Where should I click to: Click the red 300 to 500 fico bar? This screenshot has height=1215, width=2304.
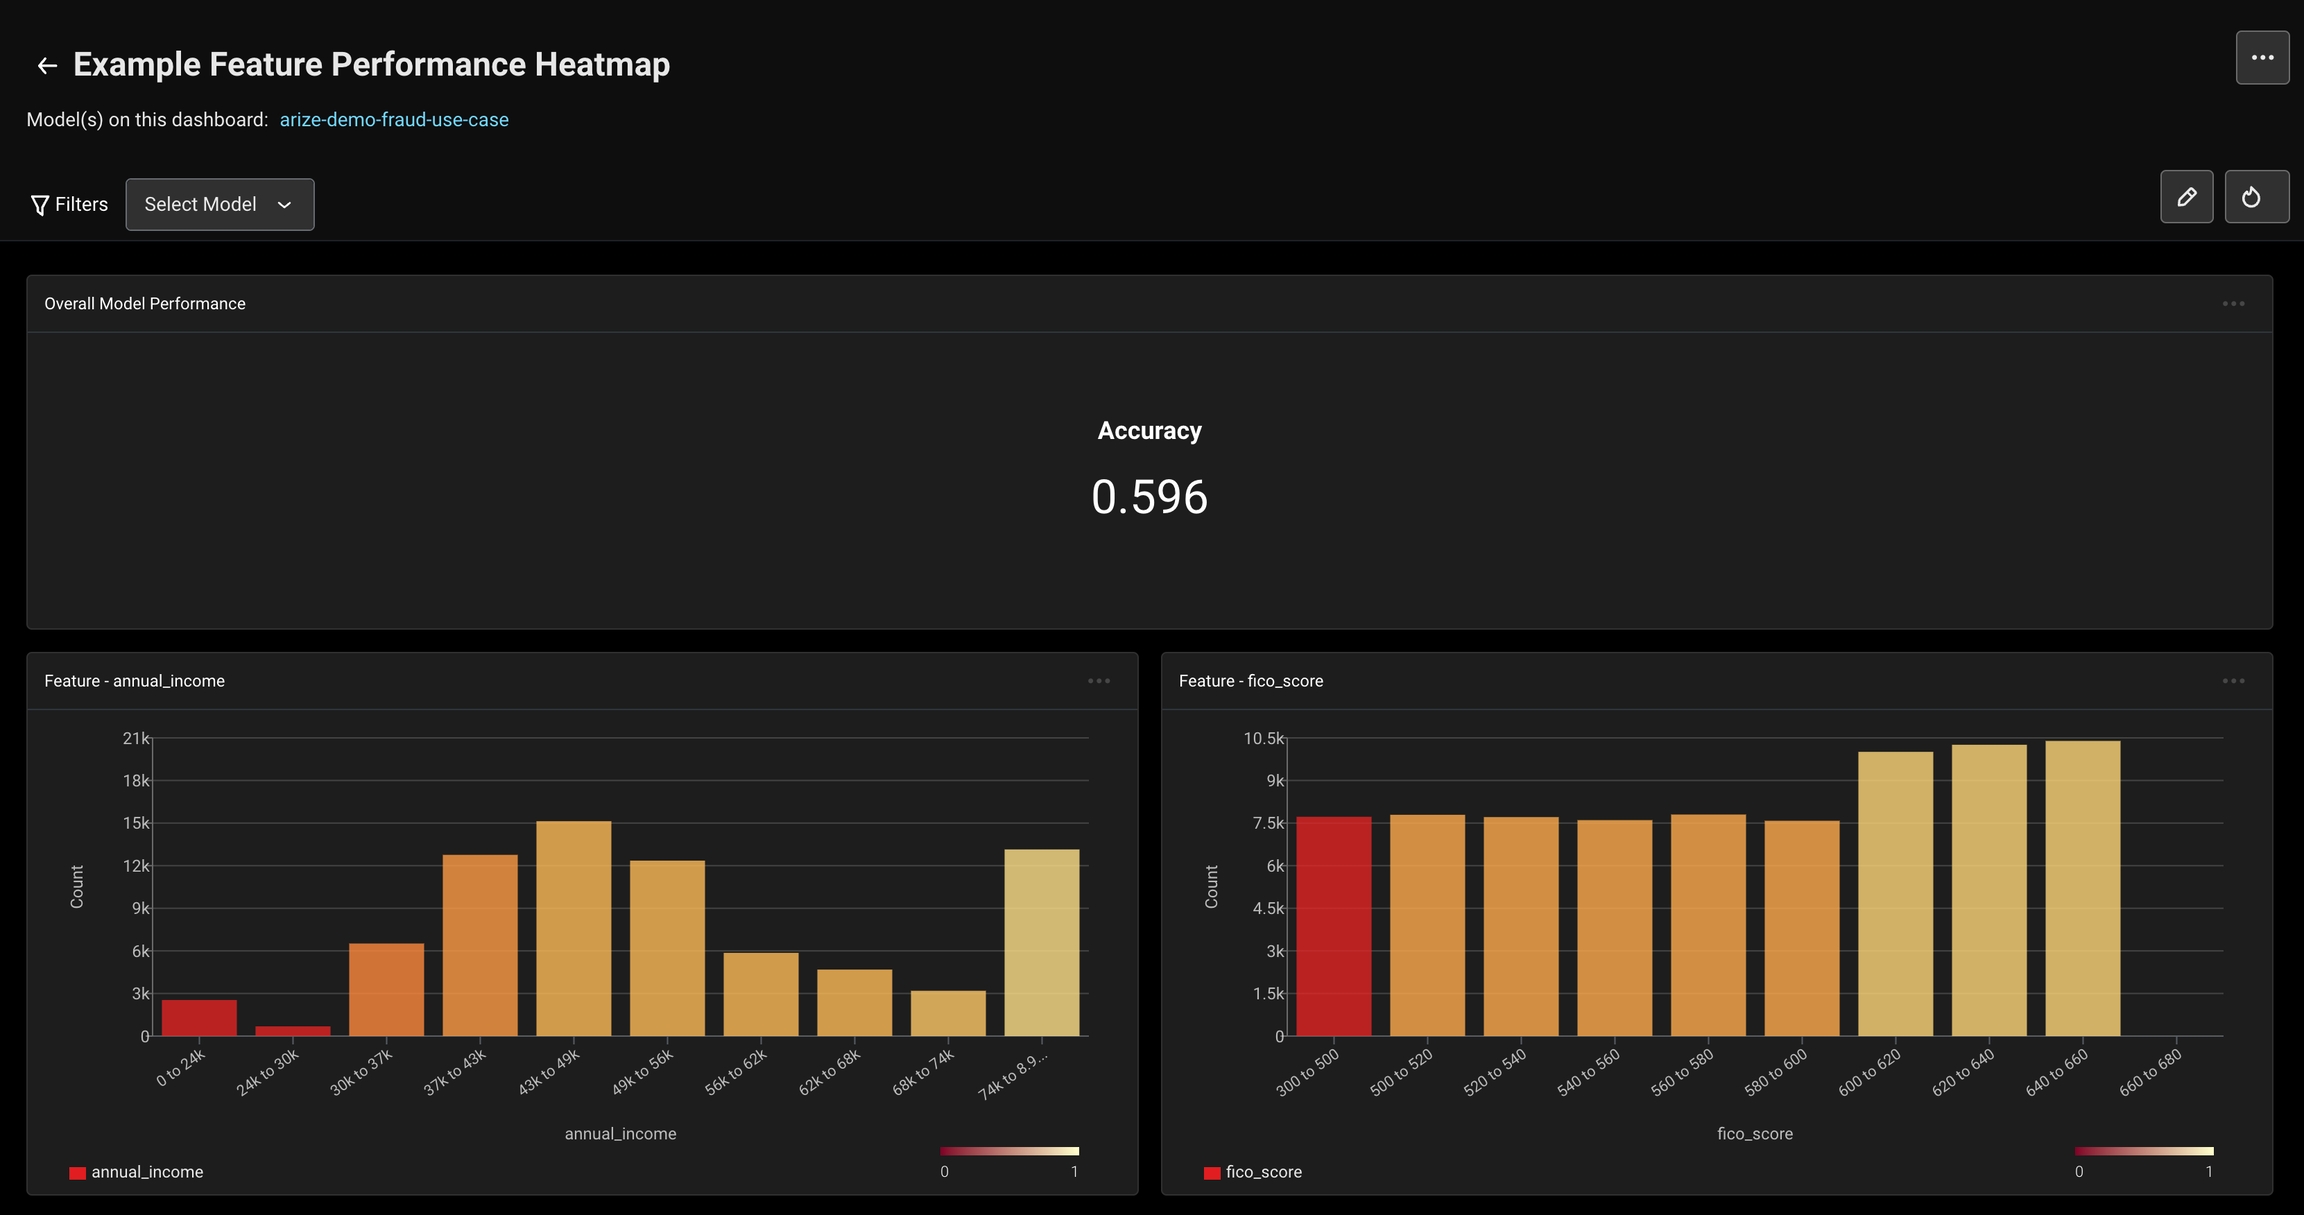click(x=1333, y=926)
